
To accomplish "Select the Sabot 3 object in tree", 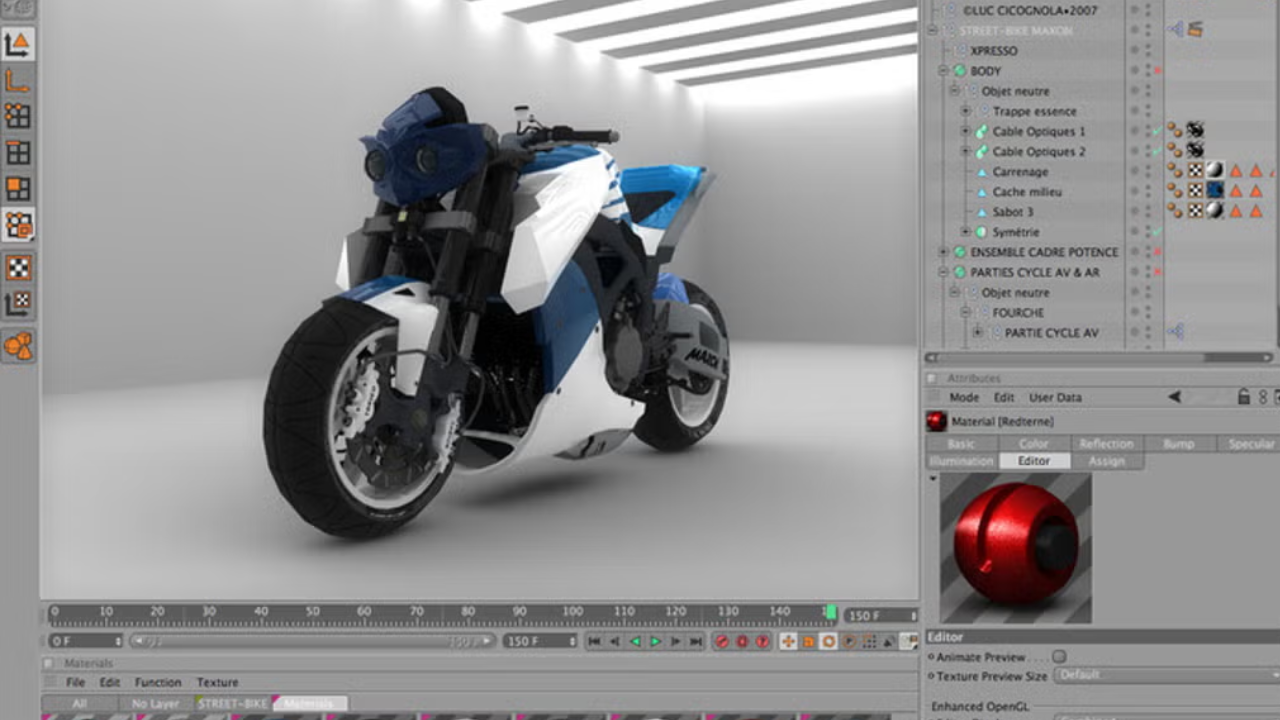I will pyautogui.click(x=1012, y=212).
